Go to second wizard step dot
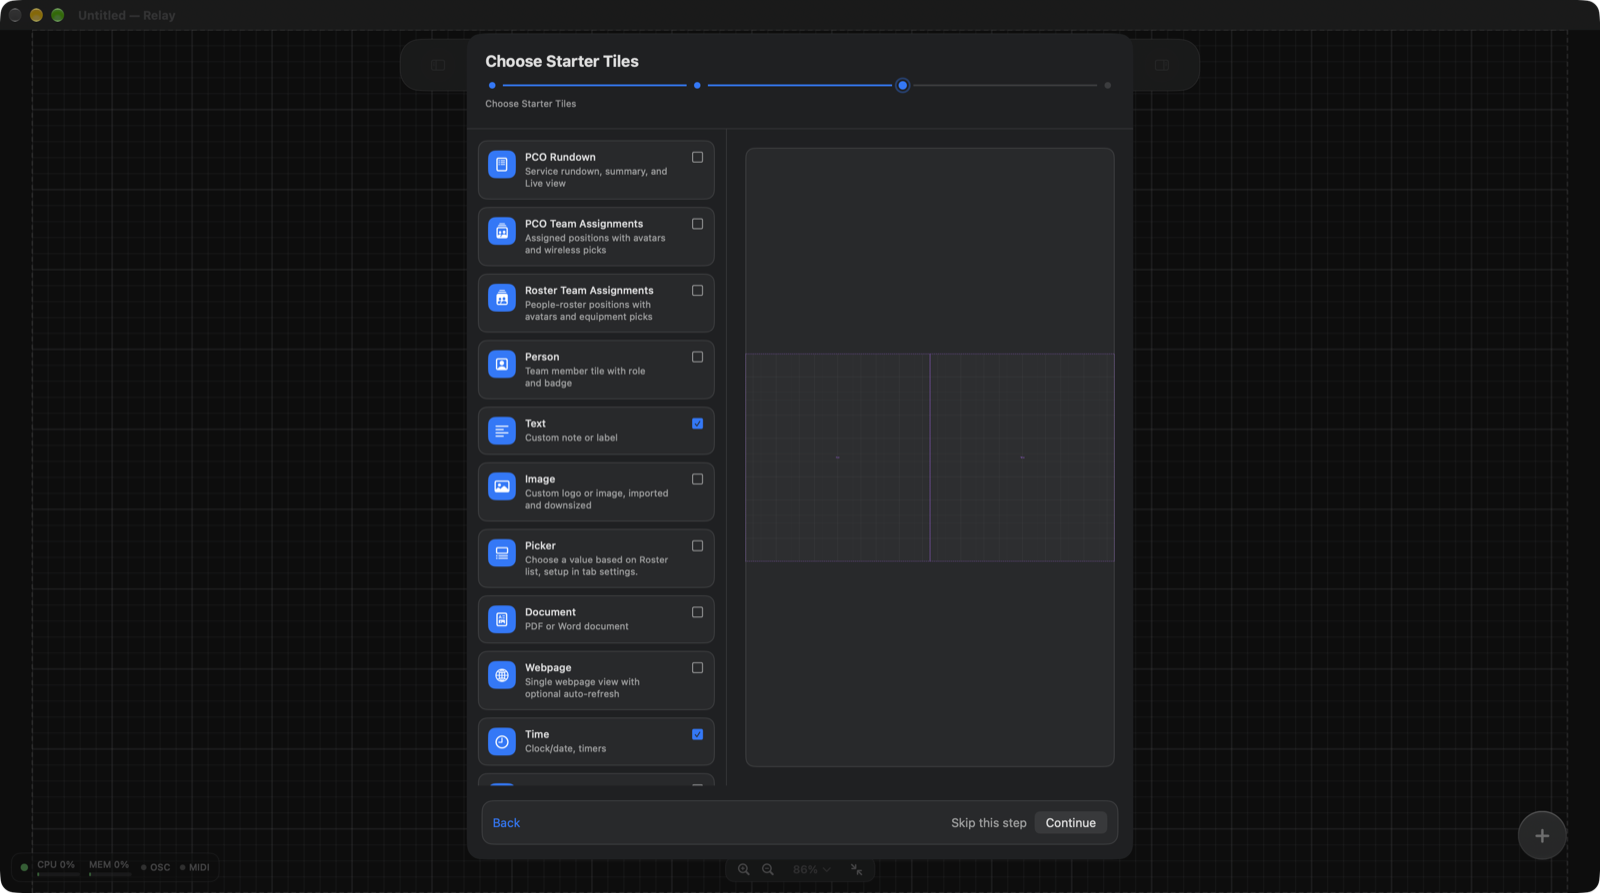Screen dimensions: 1600x893 click(697, 85)
